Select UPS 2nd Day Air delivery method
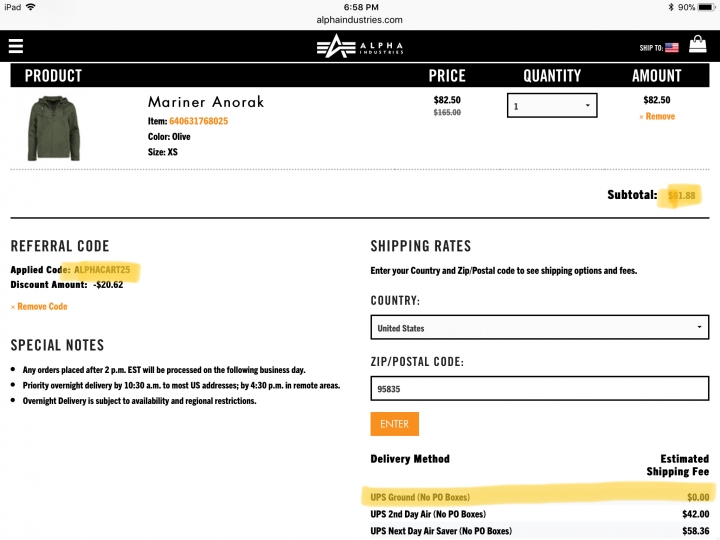The height and width of the screenshot is (540, 720). coord(540,514)
